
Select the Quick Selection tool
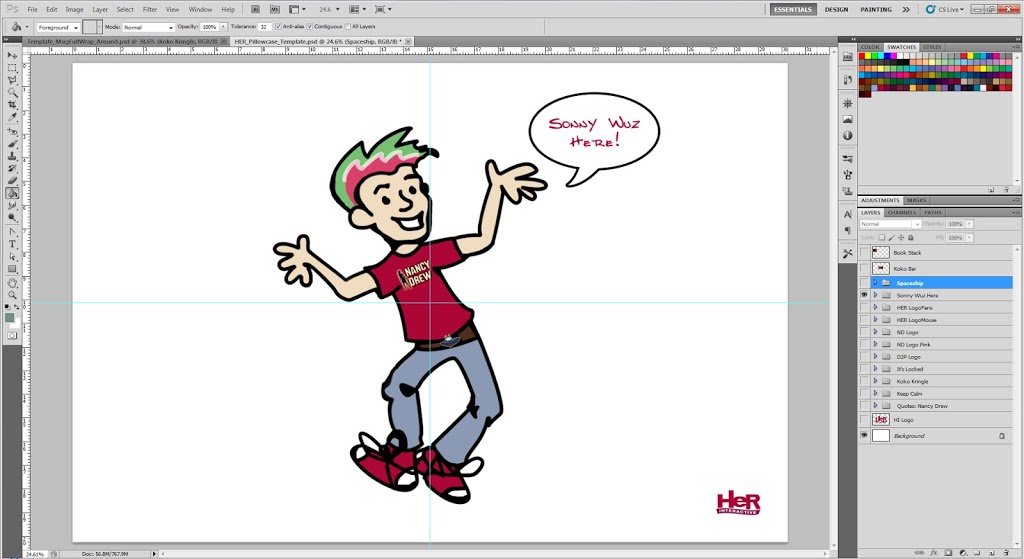[12, 93]
